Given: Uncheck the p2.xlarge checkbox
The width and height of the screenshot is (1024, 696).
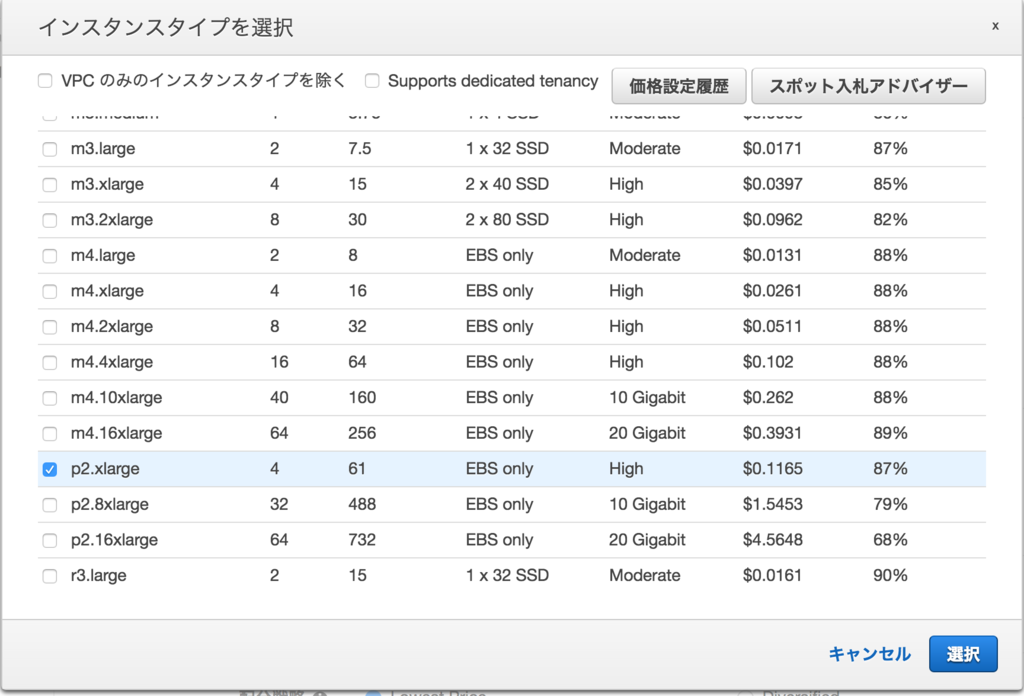Looking at the screenshot, I should [x=50, y=469].
